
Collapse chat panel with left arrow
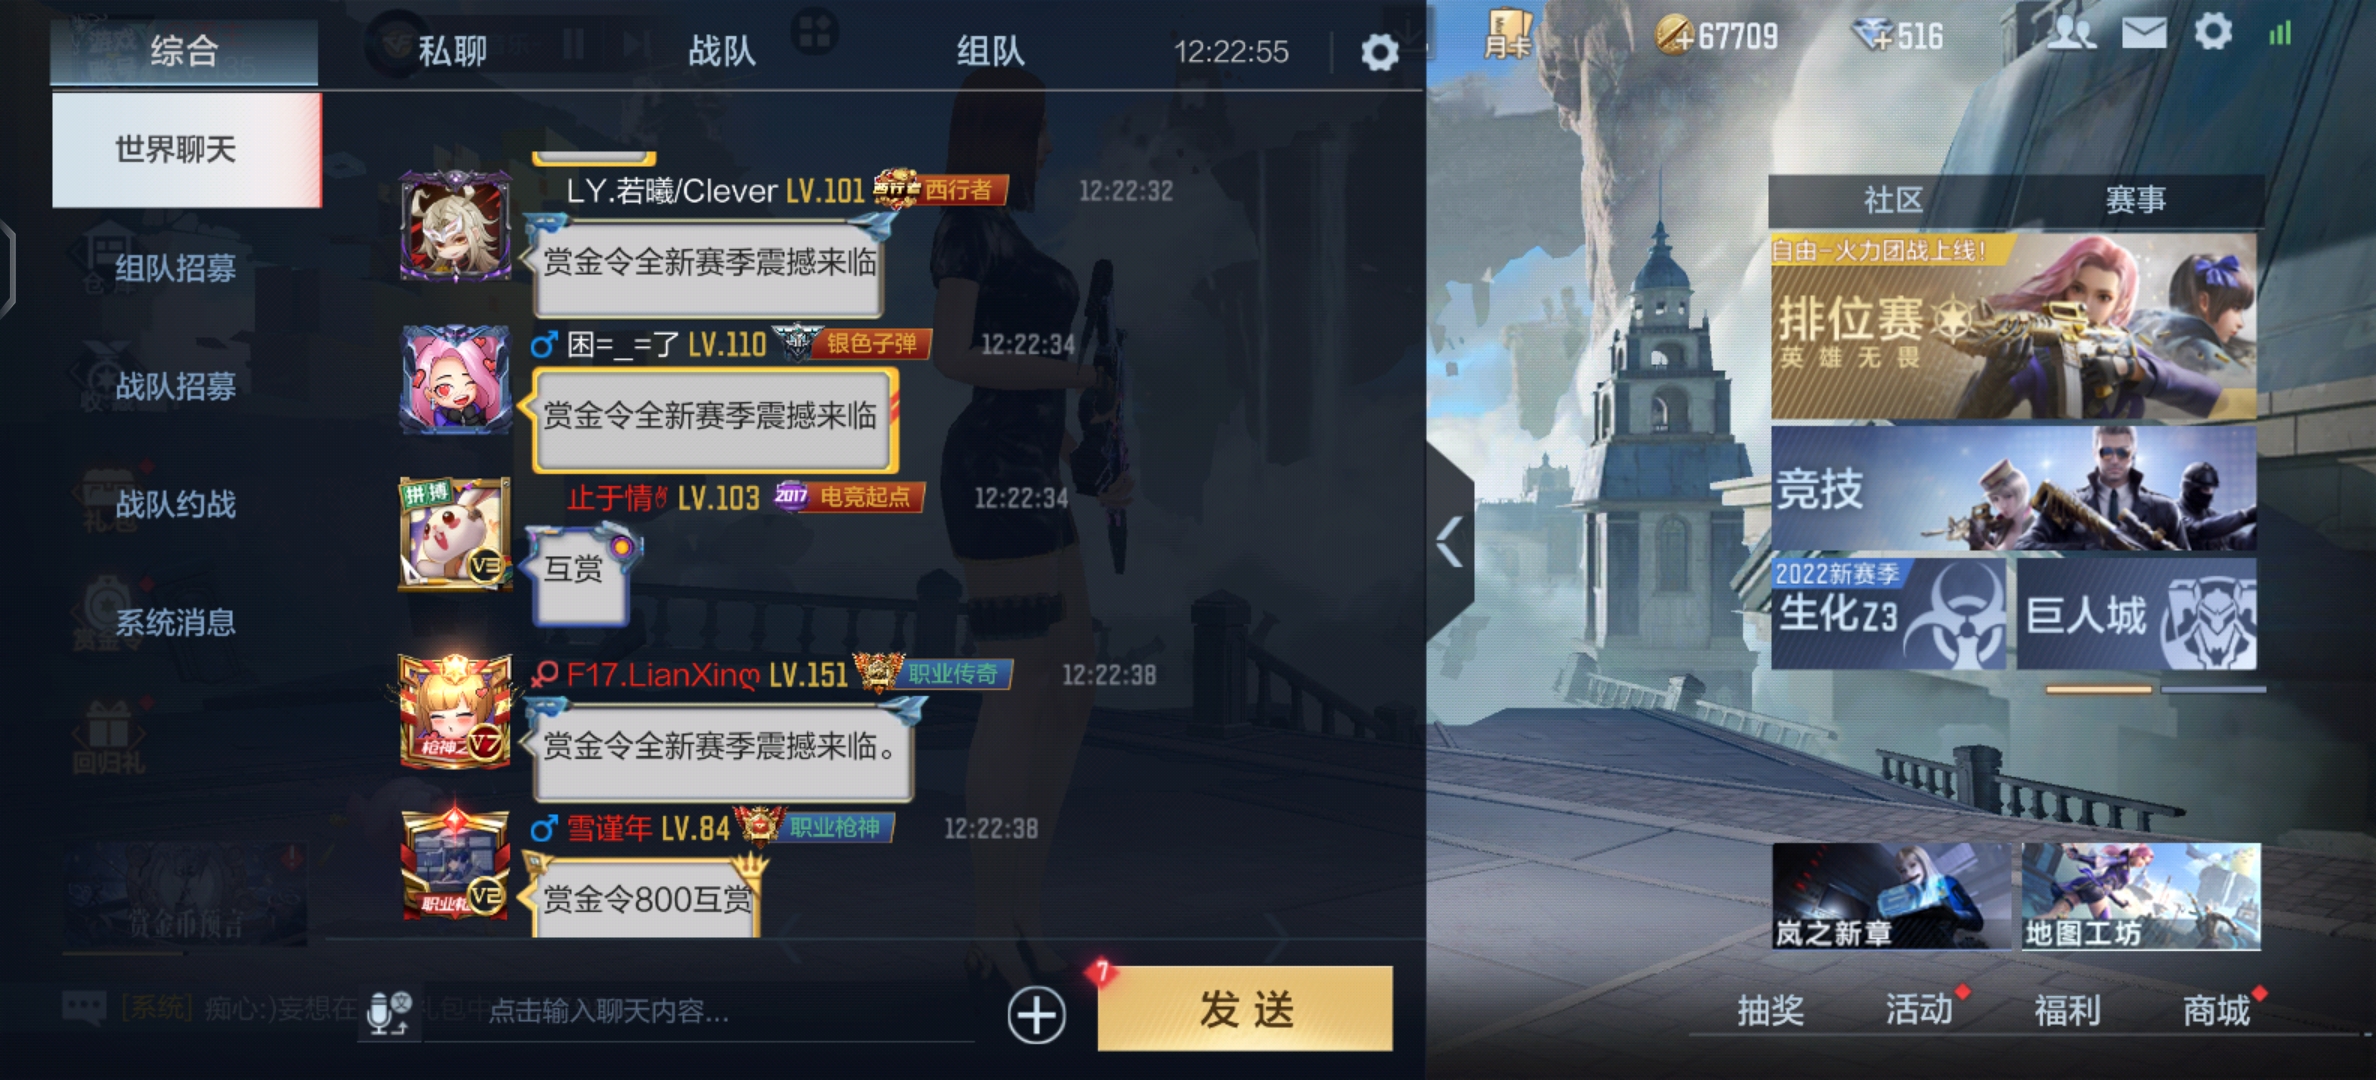pos(1451,543)
